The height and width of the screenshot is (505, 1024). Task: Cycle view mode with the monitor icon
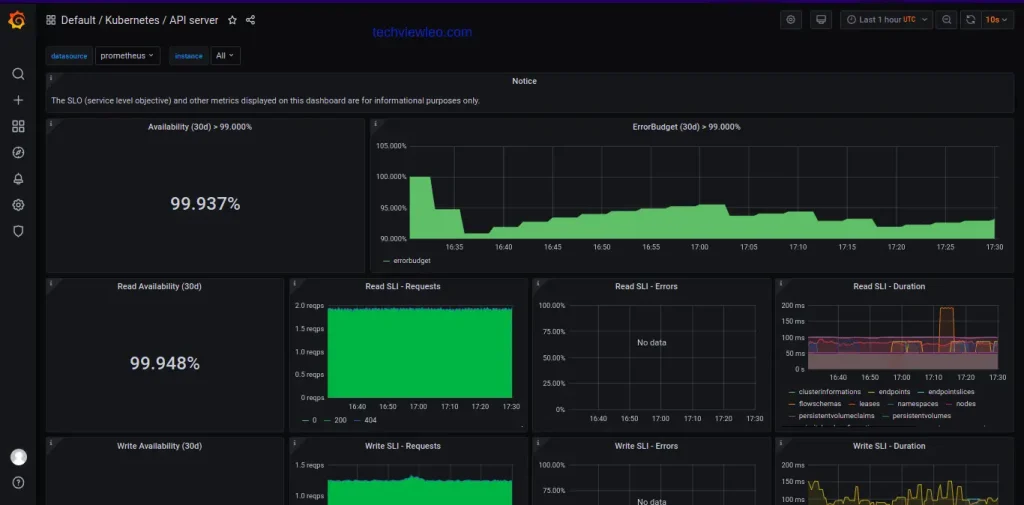point(821,20)
